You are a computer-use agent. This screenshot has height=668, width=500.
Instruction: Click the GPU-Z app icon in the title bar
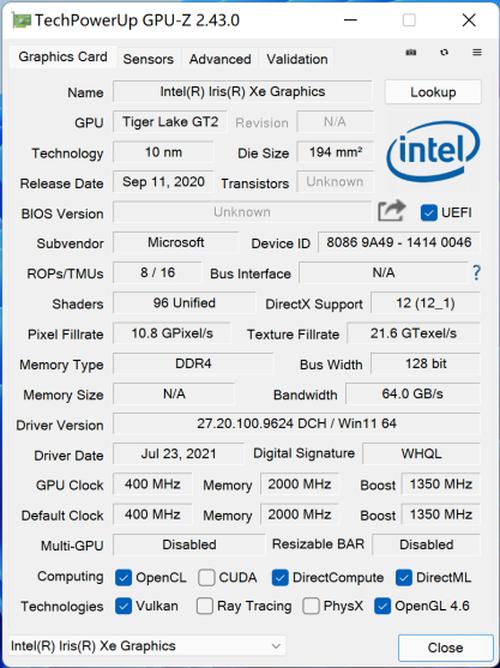[x=21, y=20]
